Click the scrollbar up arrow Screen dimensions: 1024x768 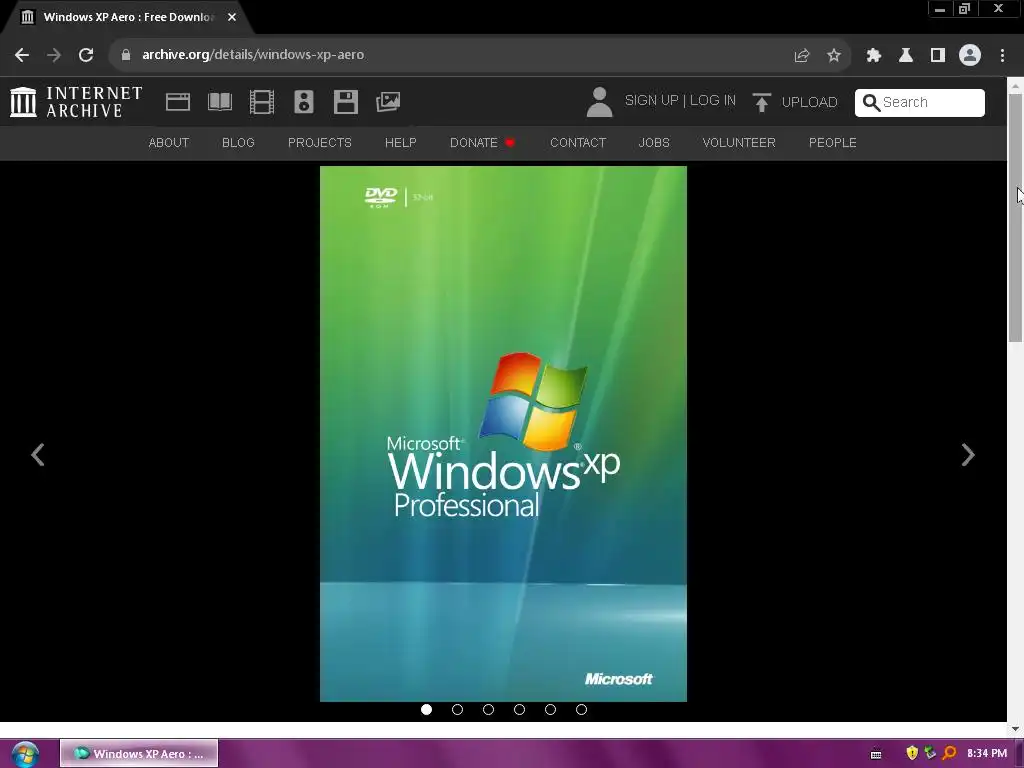click(1015, 86)
